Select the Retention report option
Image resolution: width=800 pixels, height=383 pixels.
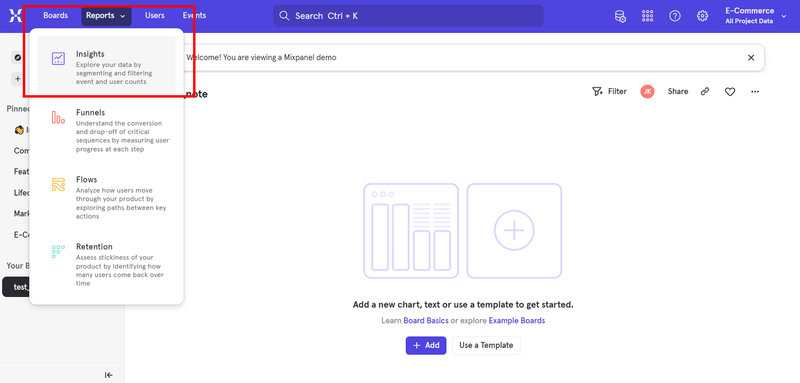click(x=107, y=265)
